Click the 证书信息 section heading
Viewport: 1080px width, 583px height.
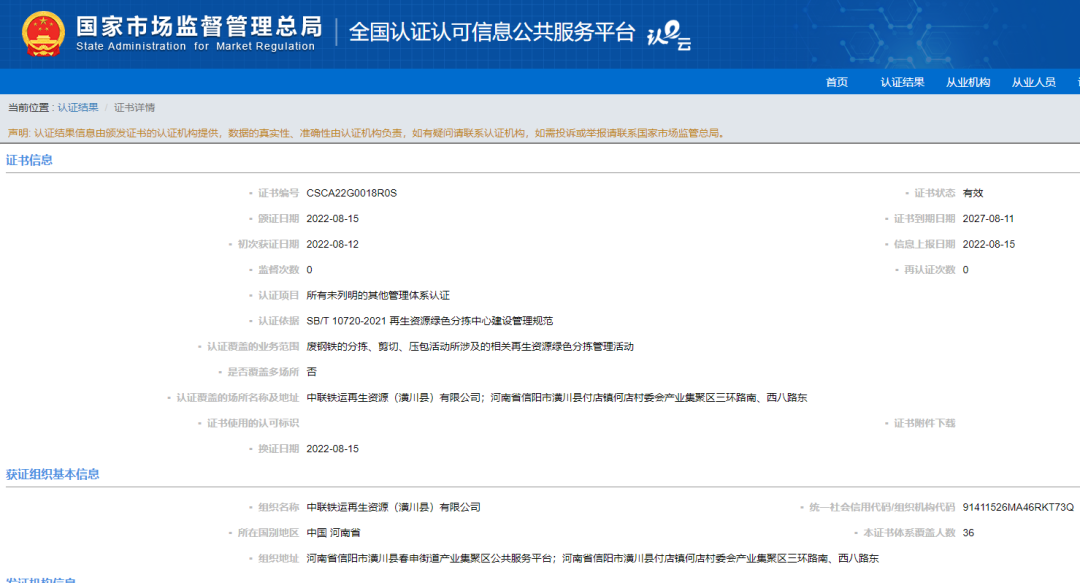(x=30, y=160)
